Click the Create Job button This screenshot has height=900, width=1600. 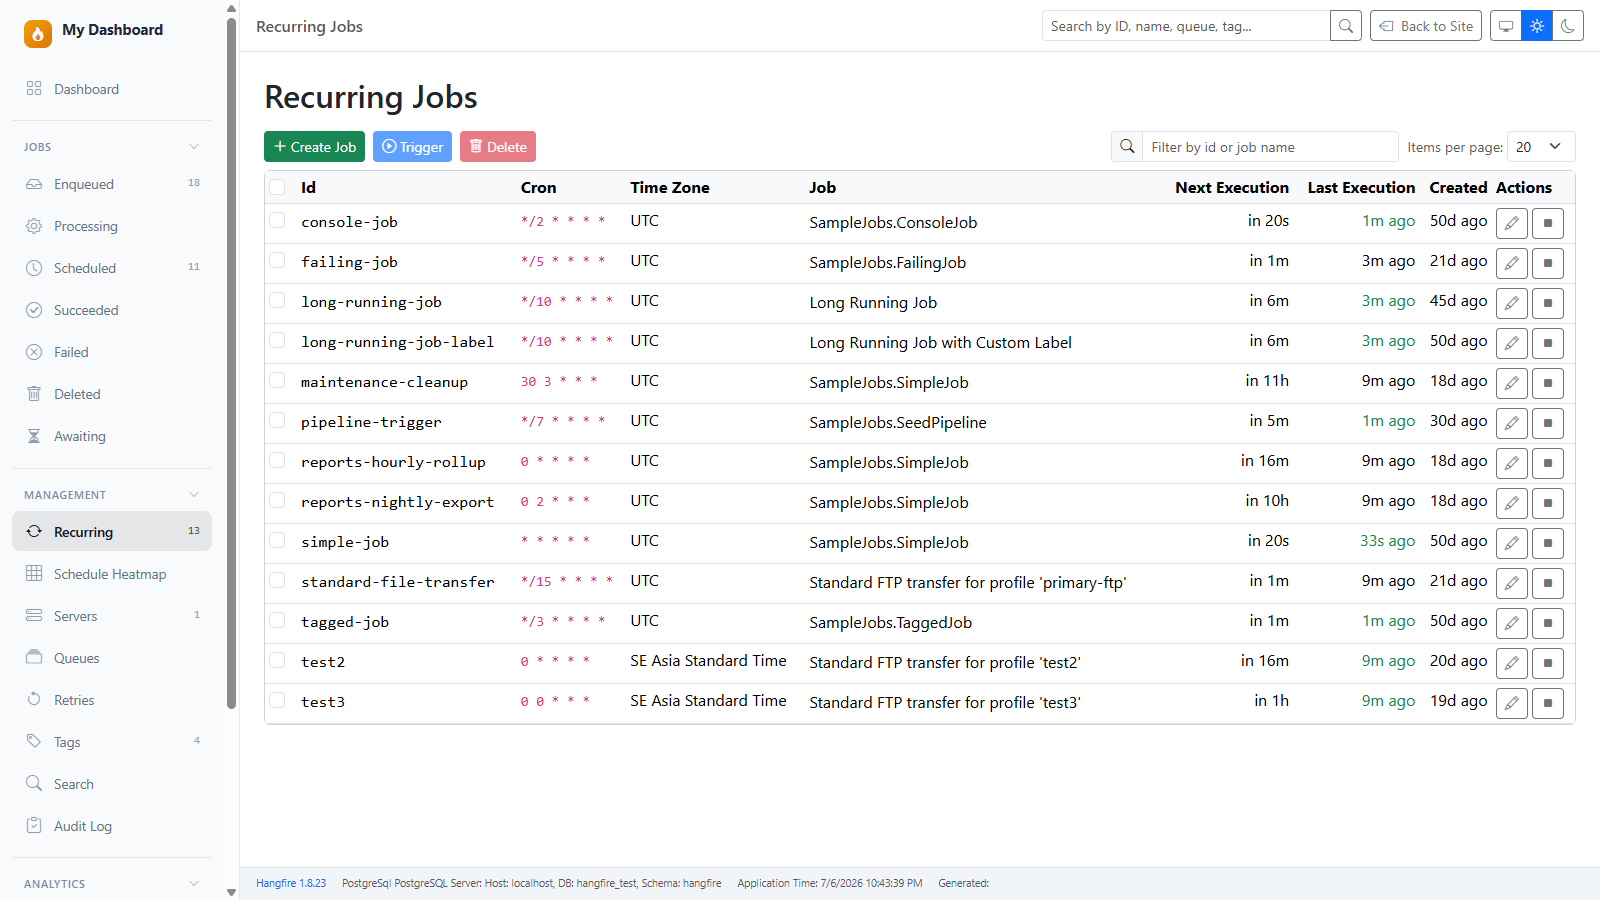tap(314, 146)
